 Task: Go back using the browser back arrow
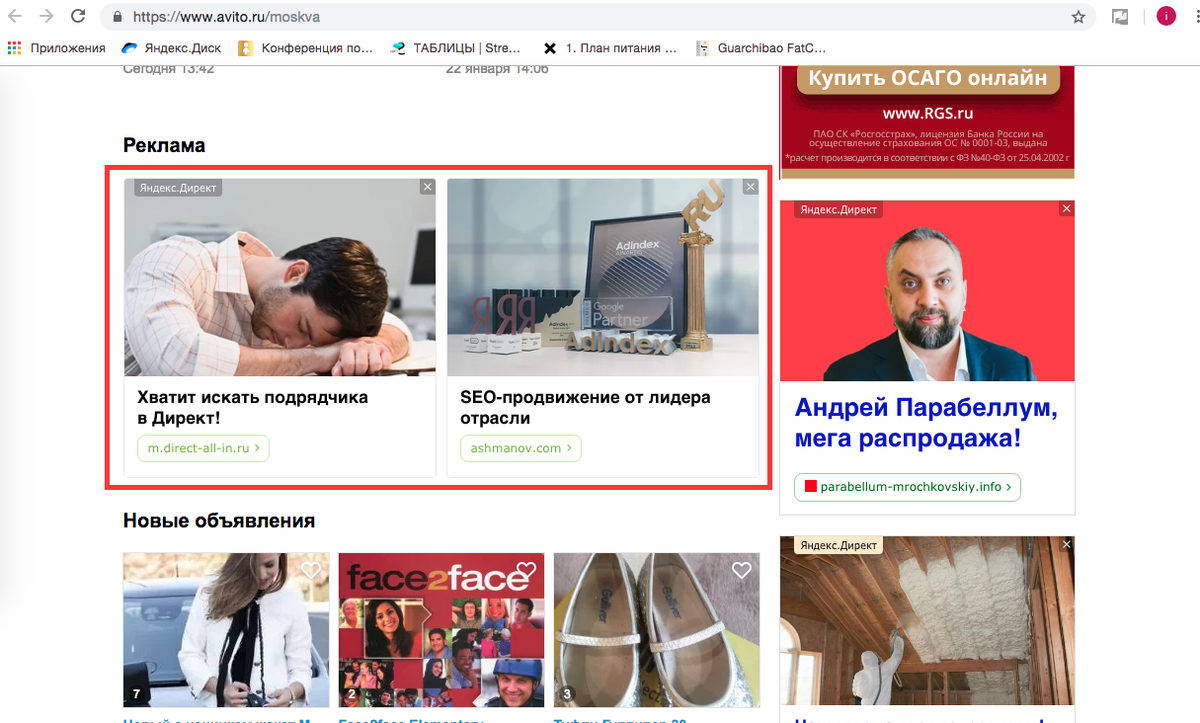click(x=15, y=17)
